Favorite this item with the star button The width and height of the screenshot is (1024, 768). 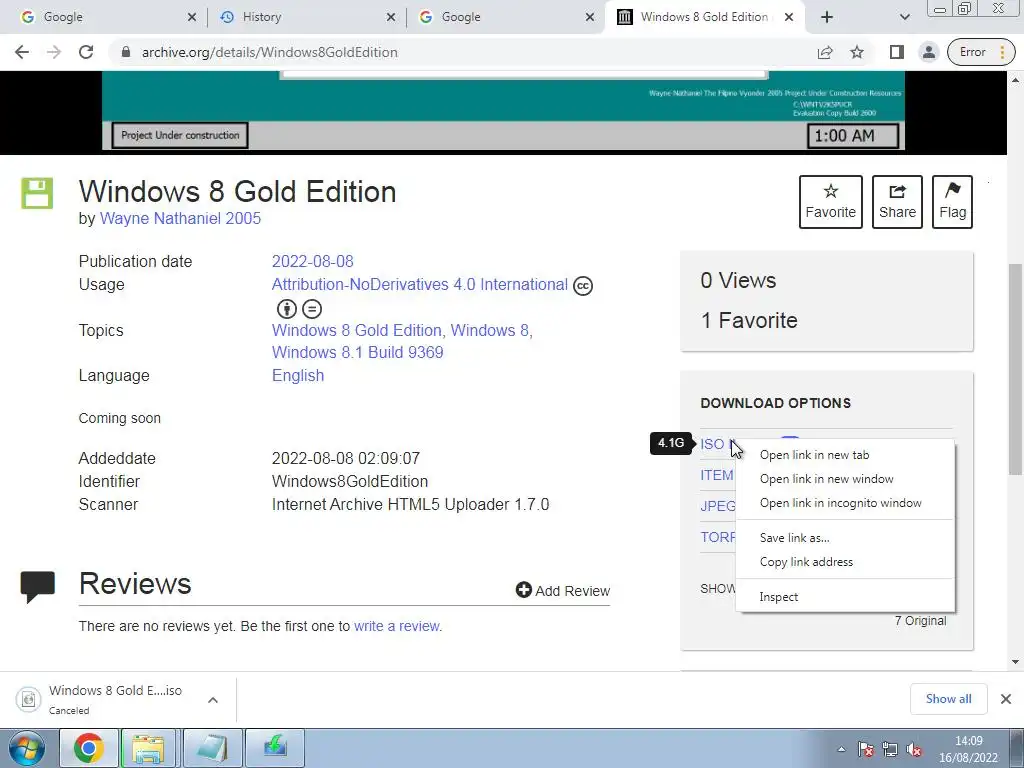(x=831, y=202)
